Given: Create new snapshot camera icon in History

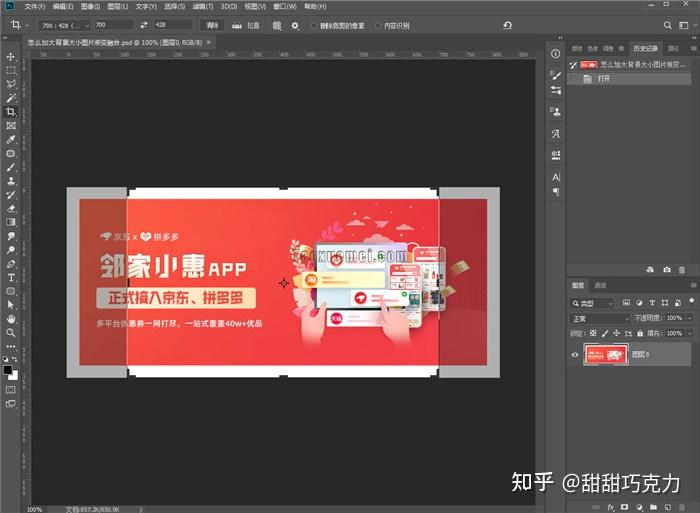Looking at the screenshot, I should pos(667,270).
